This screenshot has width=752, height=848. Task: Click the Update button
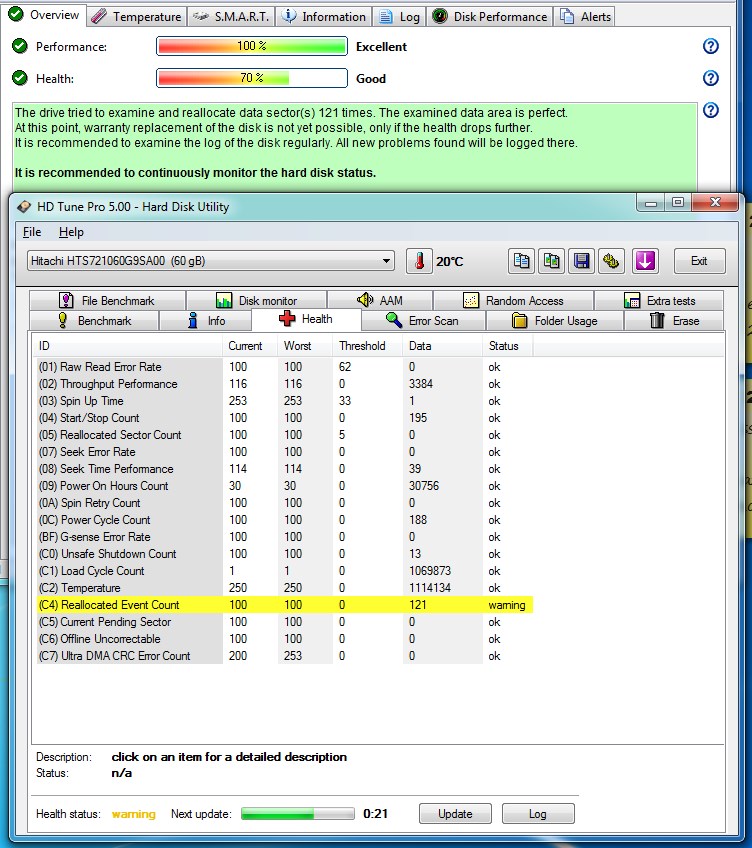(455, 813)
